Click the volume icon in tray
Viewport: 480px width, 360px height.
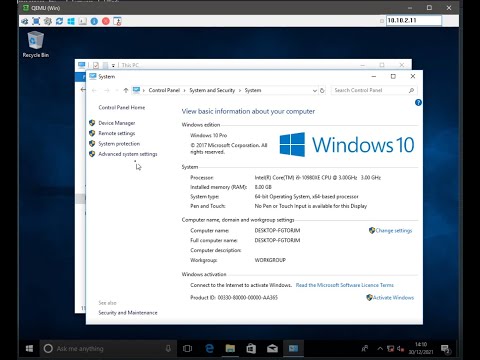(400, 349)
